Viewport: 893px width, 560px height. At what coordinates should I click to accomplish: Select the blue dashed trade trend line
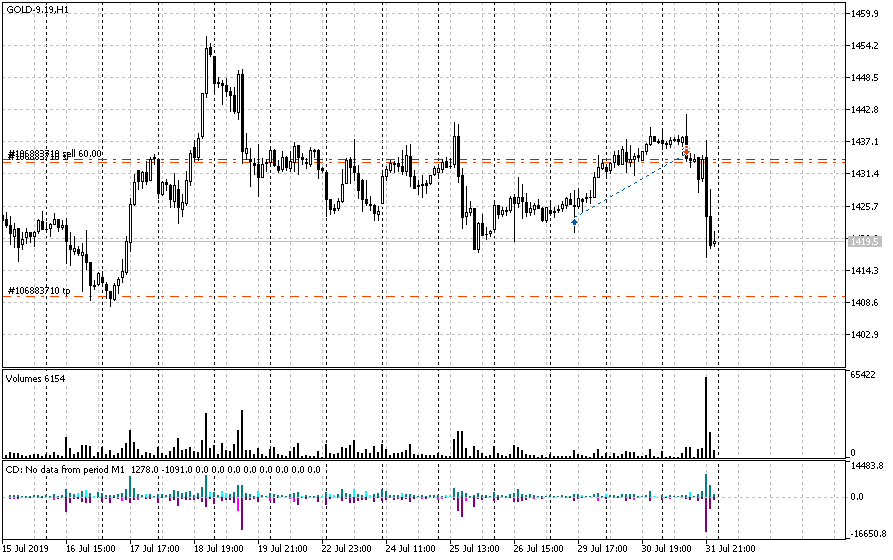click(630, 187)
